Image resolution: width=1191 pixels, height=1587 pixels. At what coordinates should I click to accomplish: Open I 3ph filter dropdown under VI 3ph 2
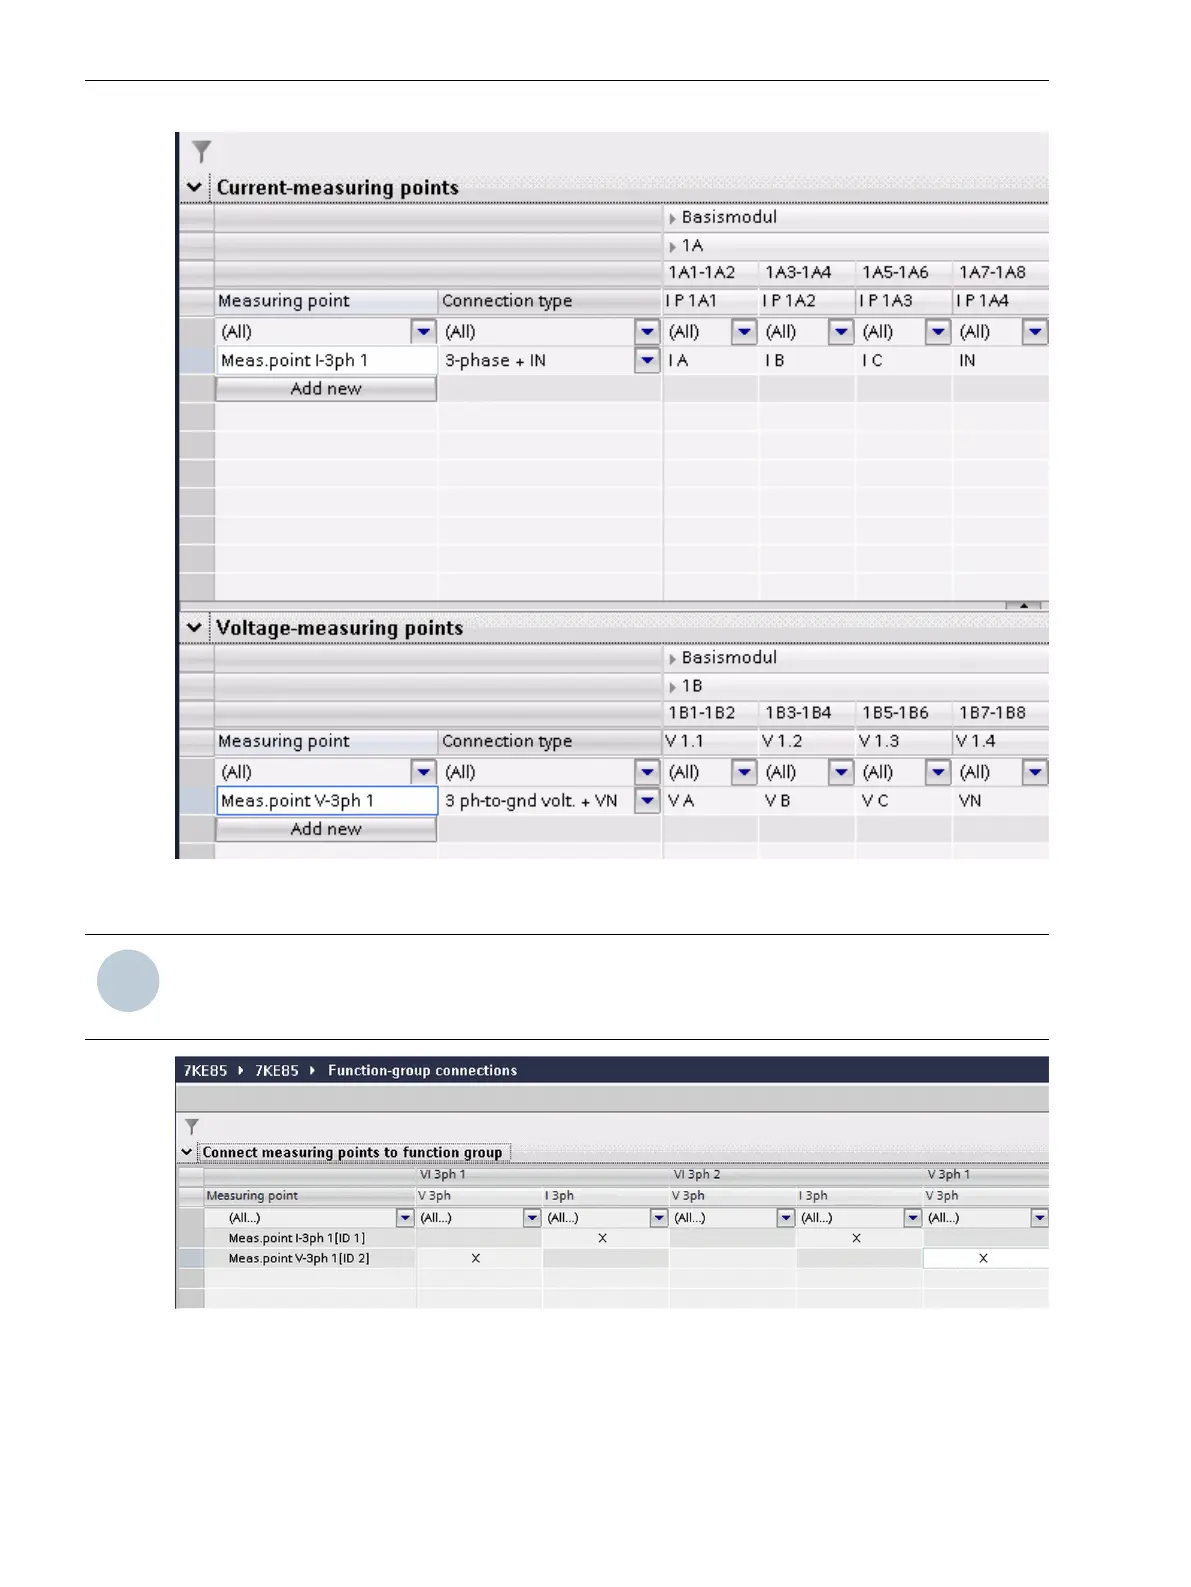click(913, 1218)
